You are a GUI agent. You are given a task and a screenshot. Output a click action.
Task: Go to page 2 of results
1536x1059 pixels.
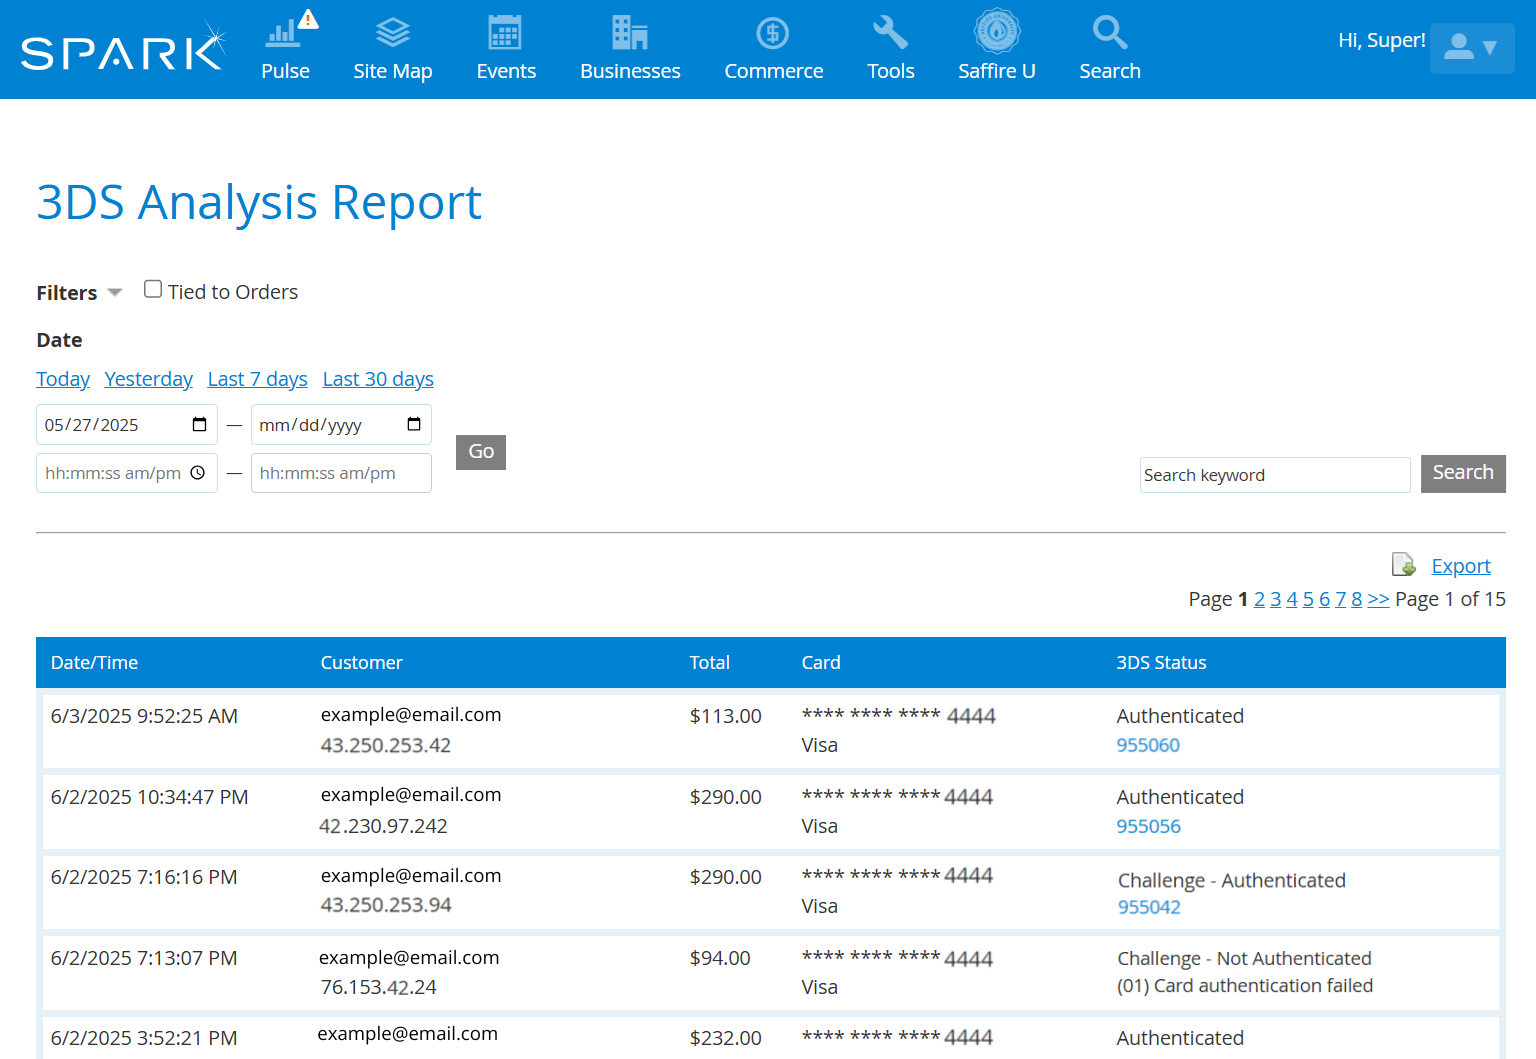[1259, 599]
